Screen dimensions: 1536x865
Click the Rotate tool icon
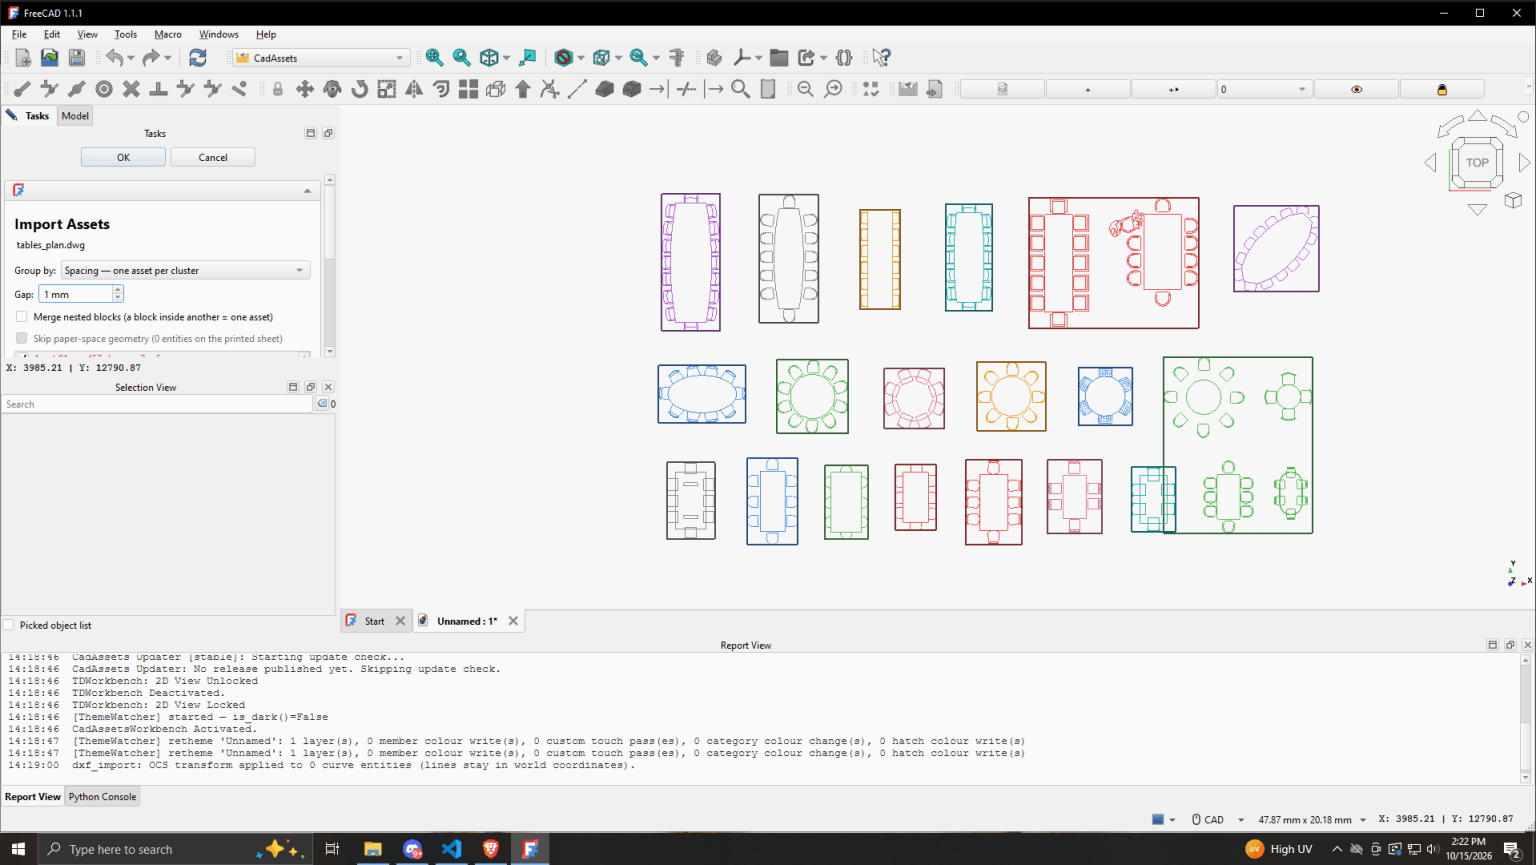pos(359,89)
